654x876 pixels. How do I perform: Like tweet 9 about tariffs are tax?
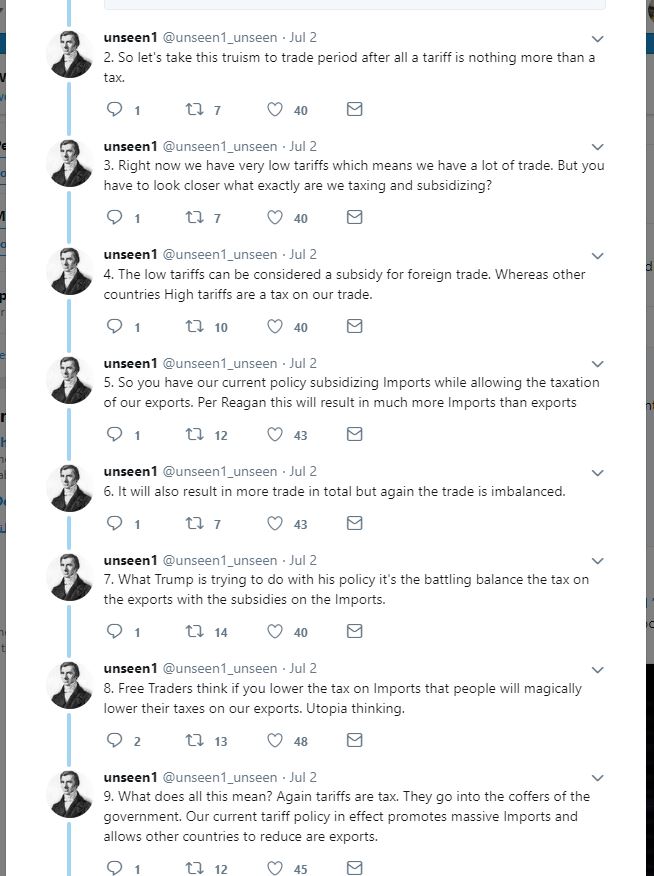tap(274, 868)
